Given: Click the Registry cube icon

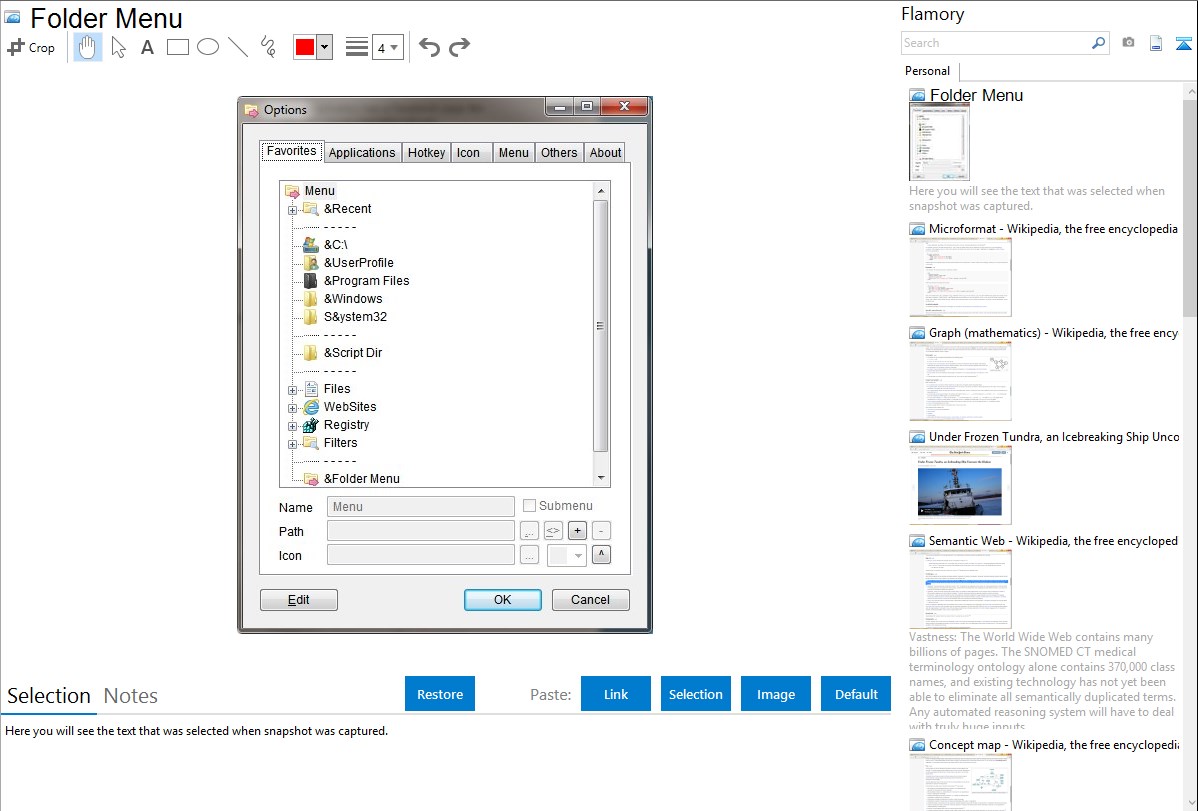Looking at the screenshot, I should coord(311,425).
